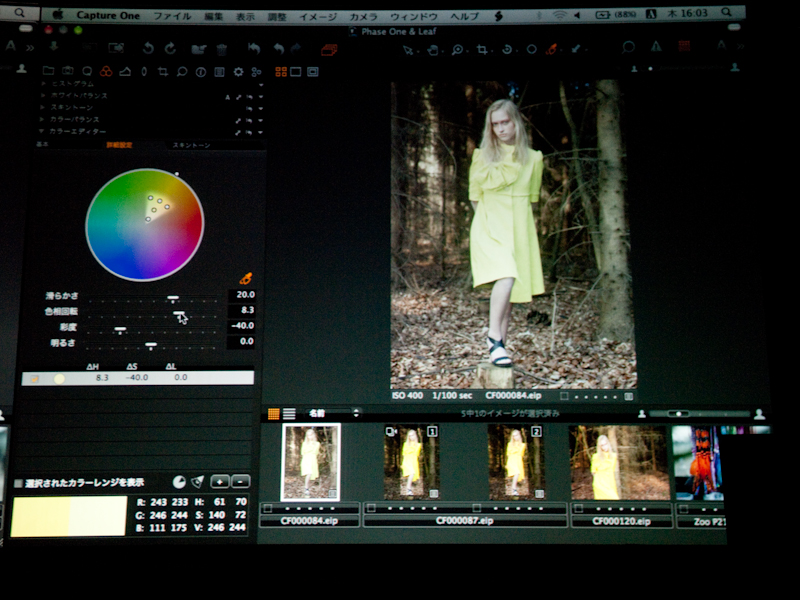Screen dimensions: 800x600
Task: Click the minus button to remove color range
Action: (240, 482)
